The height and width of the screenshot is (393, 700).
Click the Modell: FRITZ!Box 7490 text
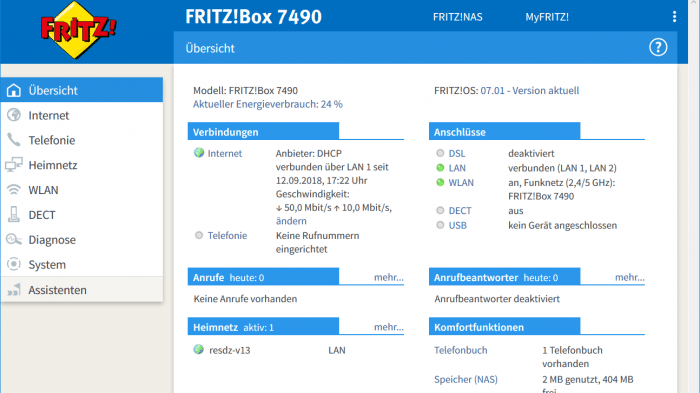click(x=245, y=91)
